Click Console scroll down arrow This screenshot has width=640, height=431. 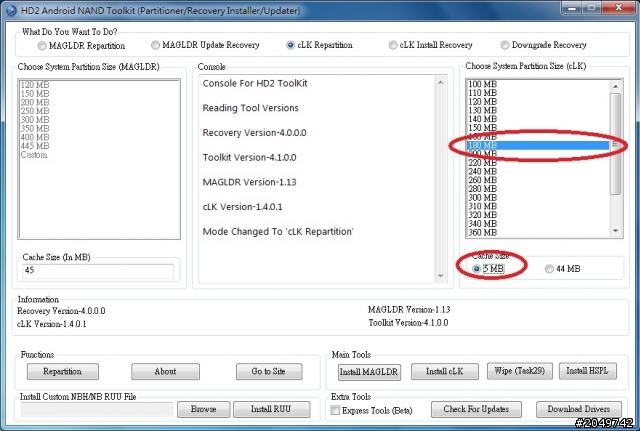pyautogui.click(x=440, y=276)
